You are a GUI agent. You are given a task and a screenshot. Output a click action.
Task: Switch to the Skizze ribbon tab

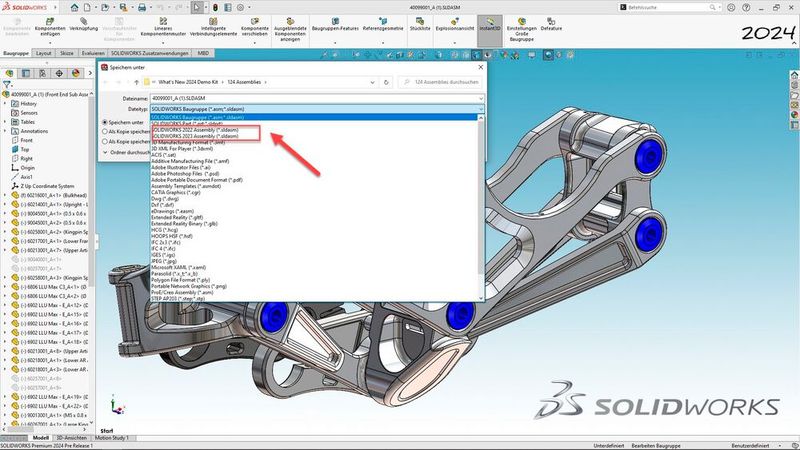pos(67,53)
